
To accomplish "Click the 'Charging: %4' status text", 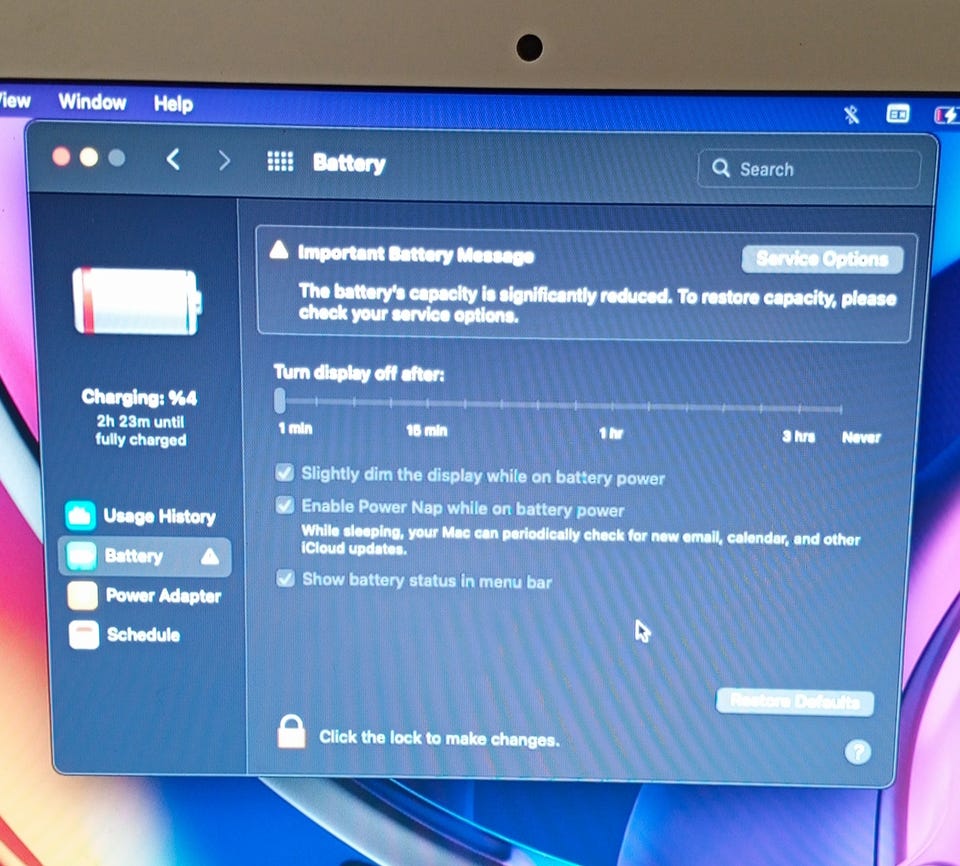I will (x=139, y=397).
